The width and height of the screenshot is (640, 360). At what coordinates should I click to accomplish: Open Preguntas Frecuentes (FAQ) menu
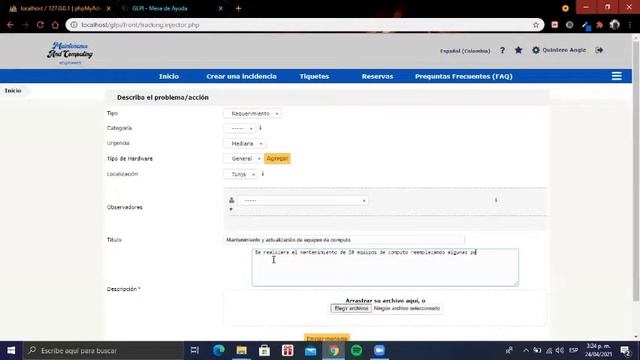[464, 76]
